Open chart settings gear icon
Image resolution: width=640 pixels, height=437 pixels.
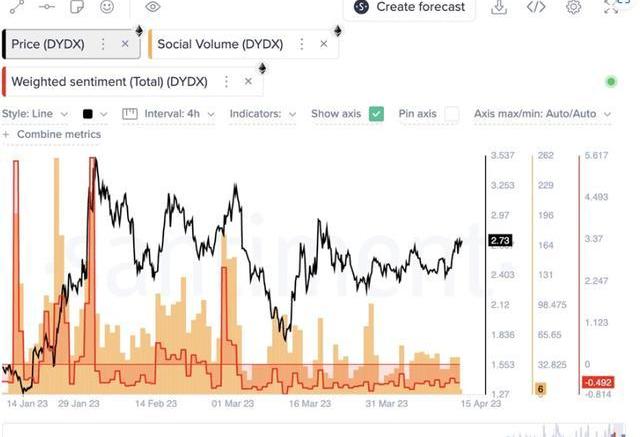click(x=573, y=8)
